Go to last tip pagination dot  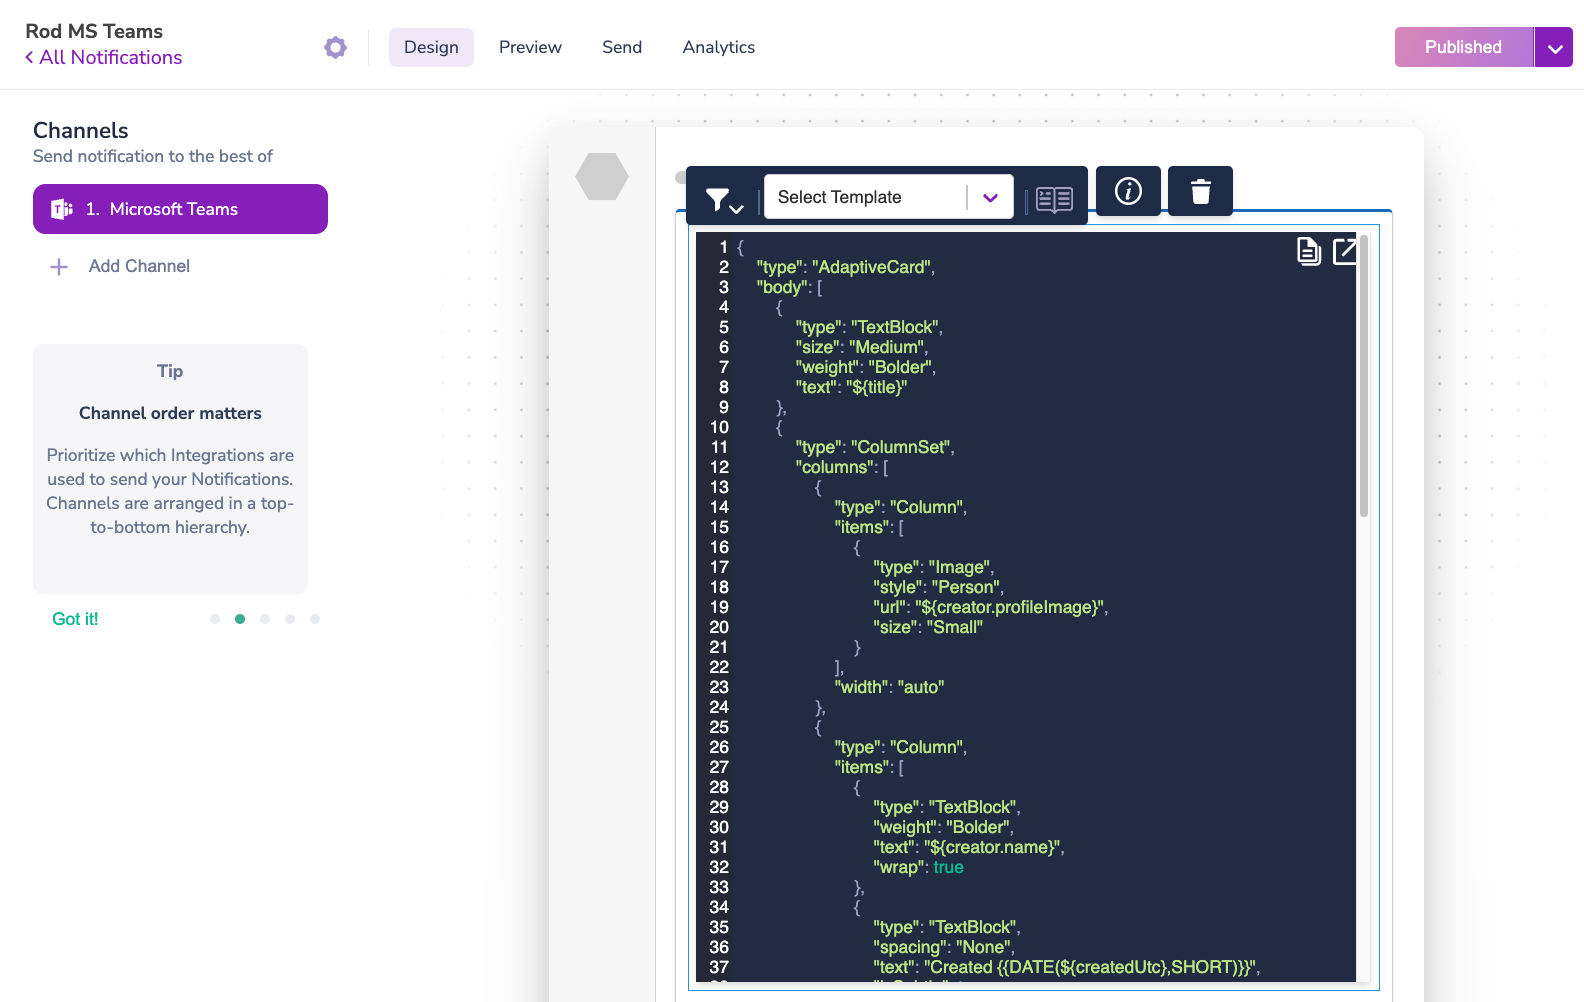[315, 619]
